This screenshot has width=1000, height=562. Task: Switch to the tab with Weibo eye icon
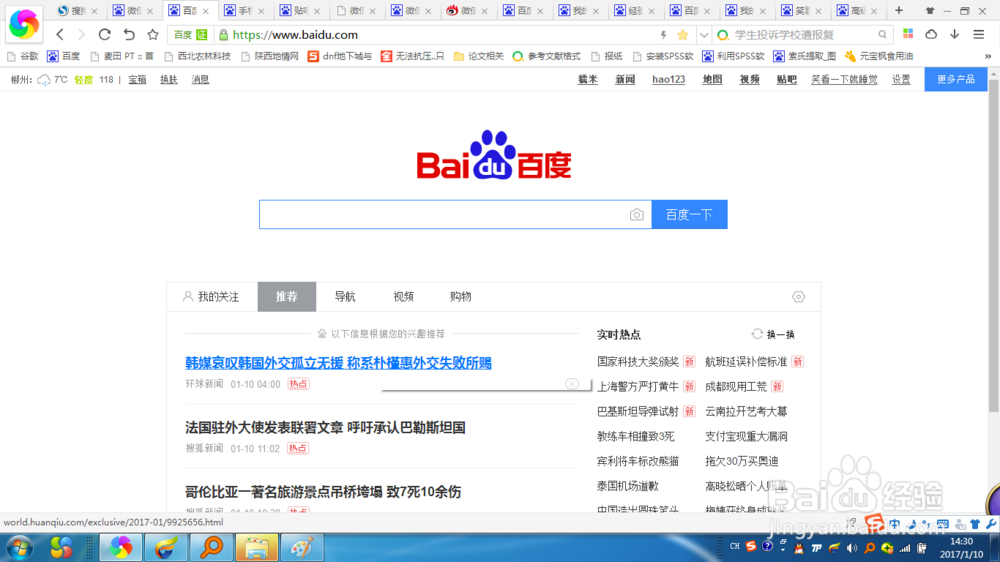pyautogui.click(x=467, y=11)
